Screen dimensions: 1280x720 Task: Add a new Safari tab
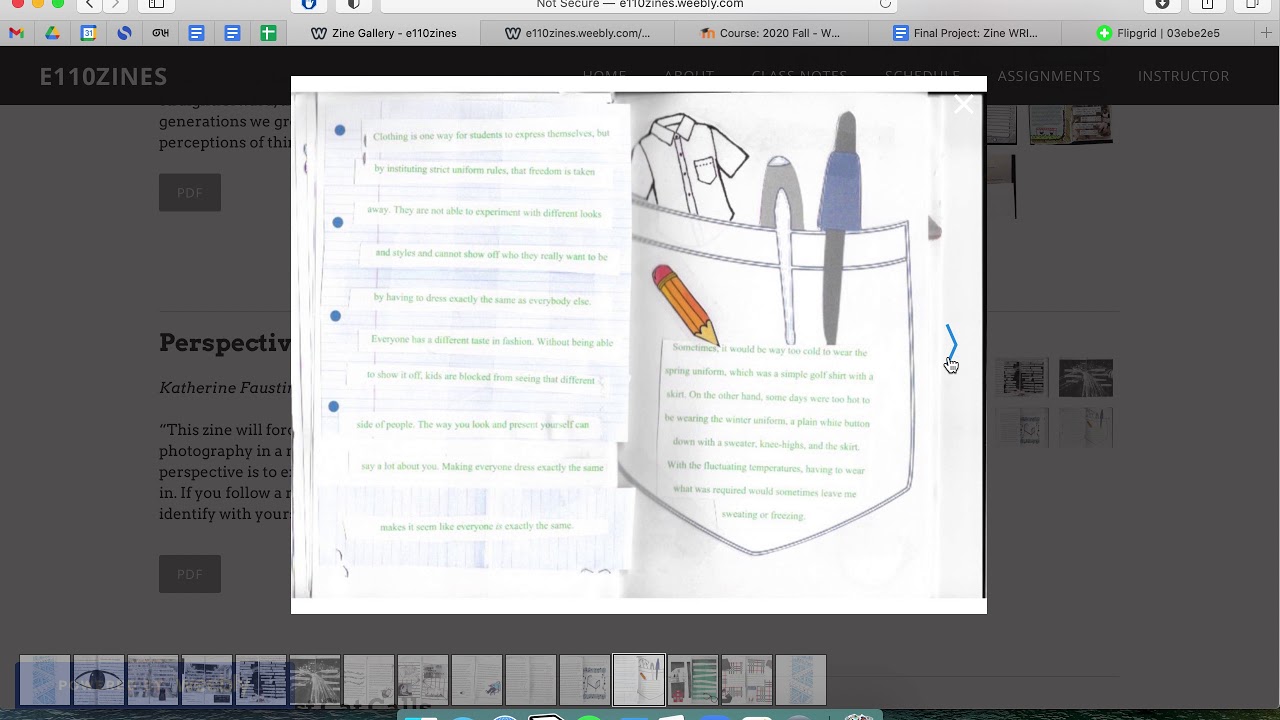(x=1267, y=33)
